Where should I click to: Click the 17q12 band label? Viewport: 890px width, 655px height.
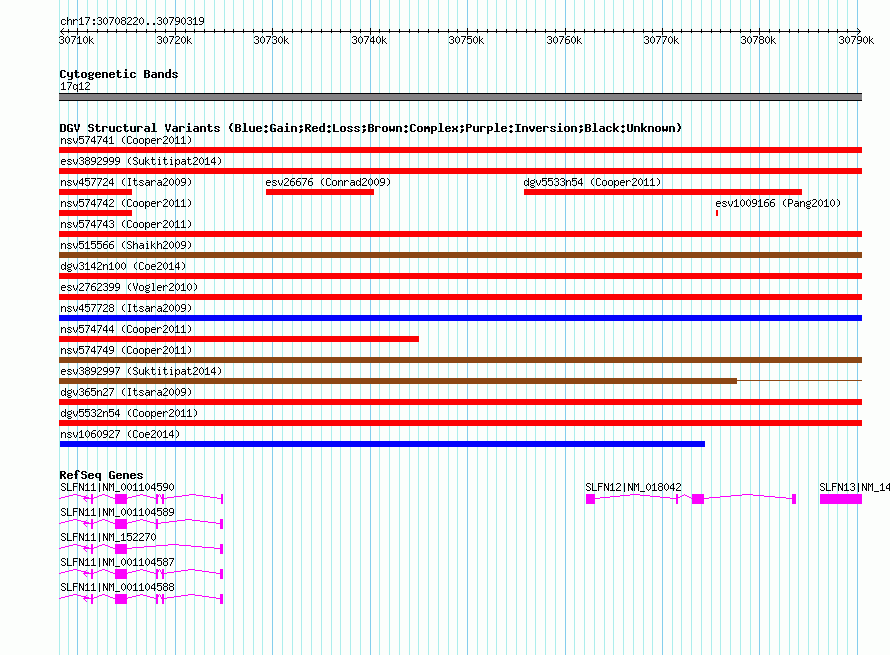75,86
